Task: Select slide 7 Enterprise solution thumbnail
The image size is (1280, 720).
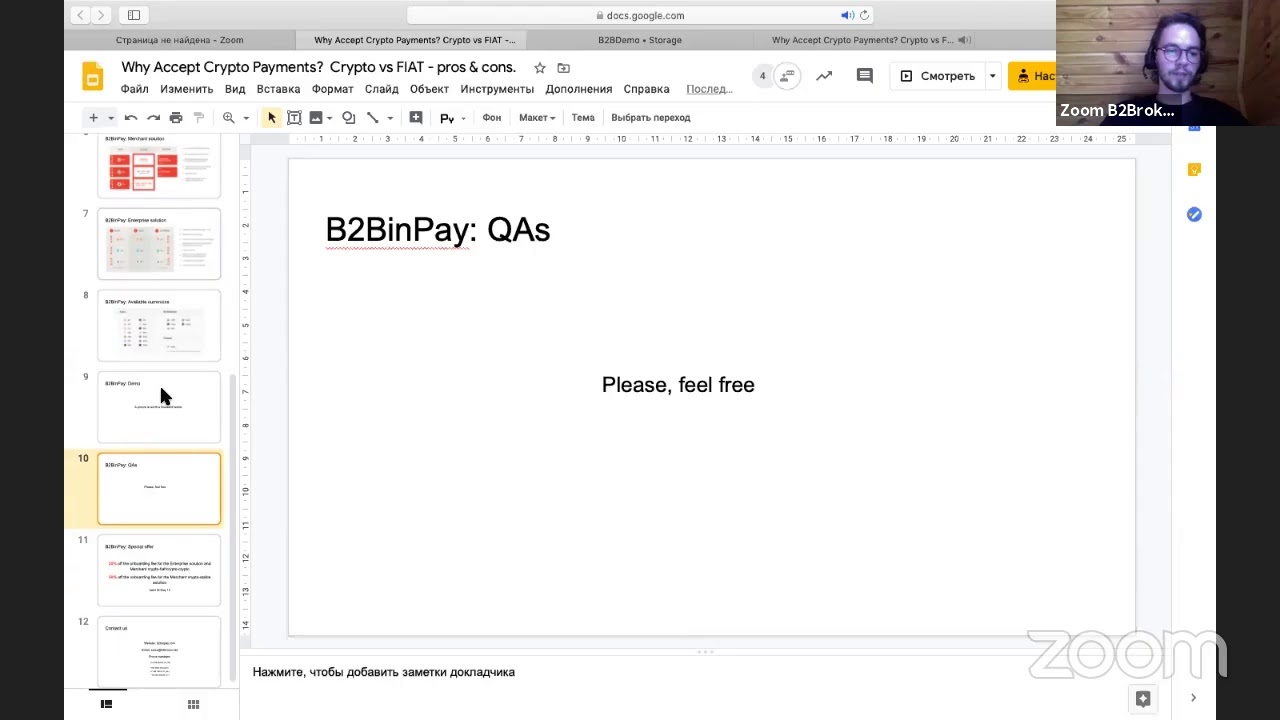Action: pyautogui.click(x=159, y=243)
